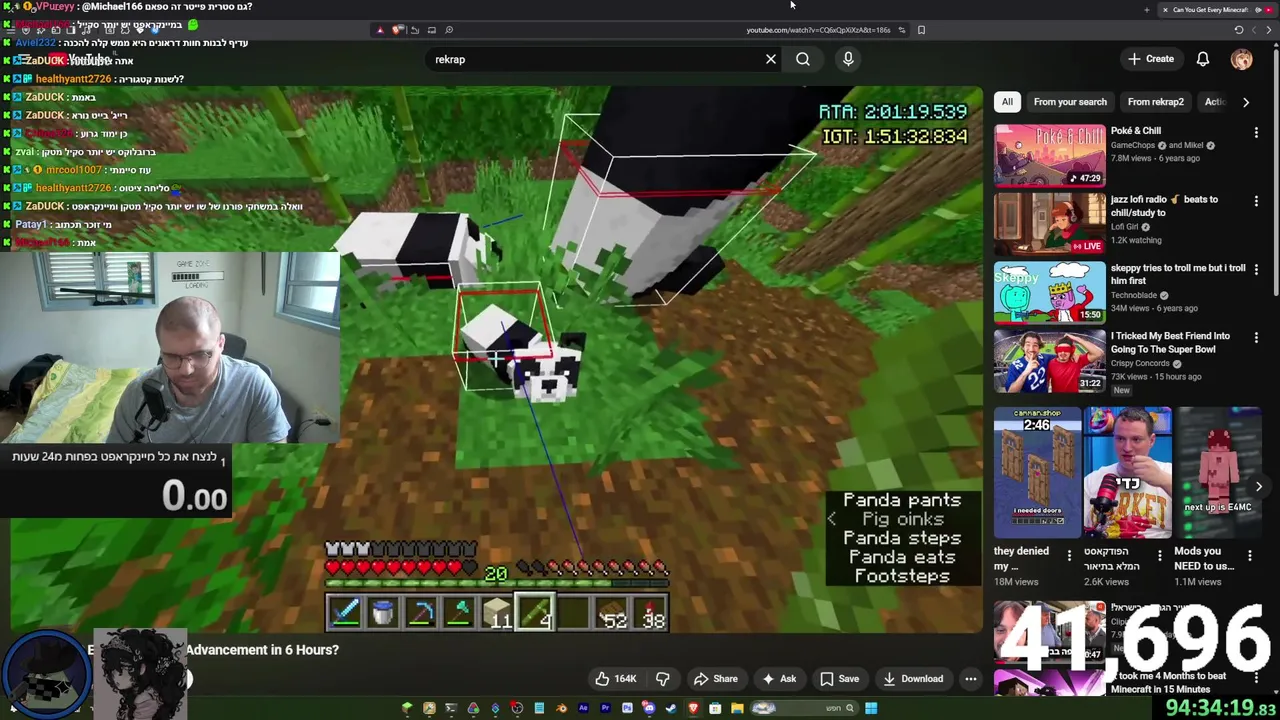Open options for 'they denied my' Short
Viewport: 1280px width, 720px height.
(1069, 555)
